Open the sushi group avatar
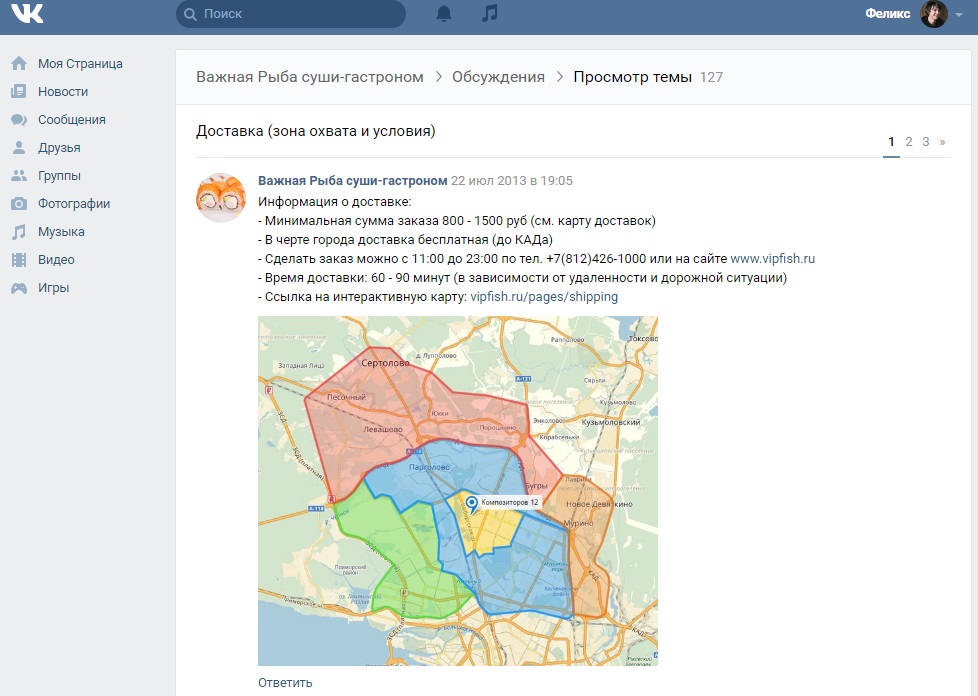Screen dimensions: 978x696 point(221,198)
